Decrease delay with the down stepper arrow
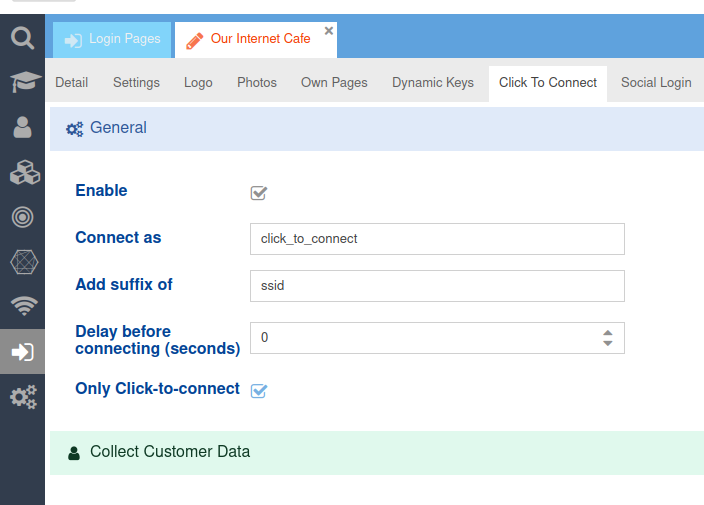Screen dimensions: 704x505 (607, 344)
